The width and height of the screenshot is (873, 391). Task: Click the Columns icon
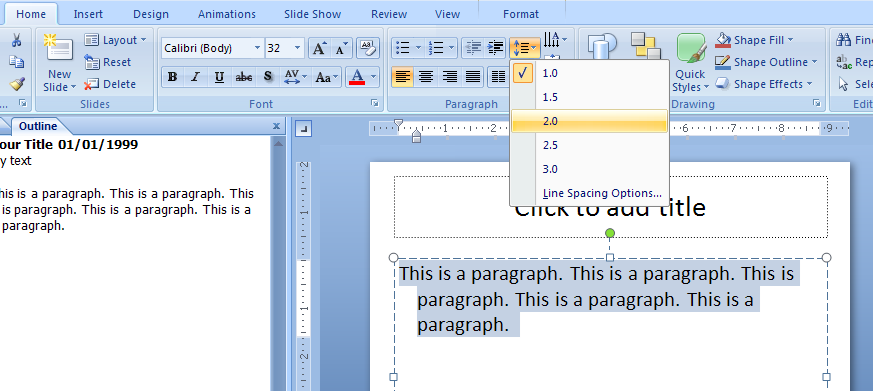pos(498,77)
